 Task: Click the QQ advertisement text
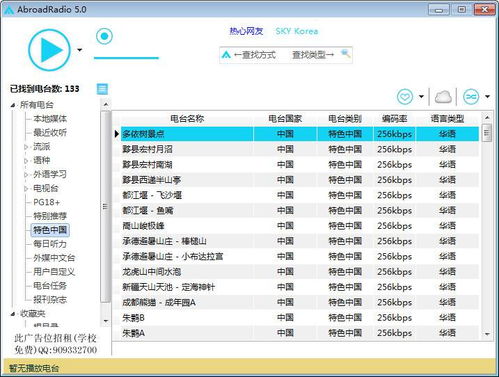pyautogui.click(x=56, y=344)
